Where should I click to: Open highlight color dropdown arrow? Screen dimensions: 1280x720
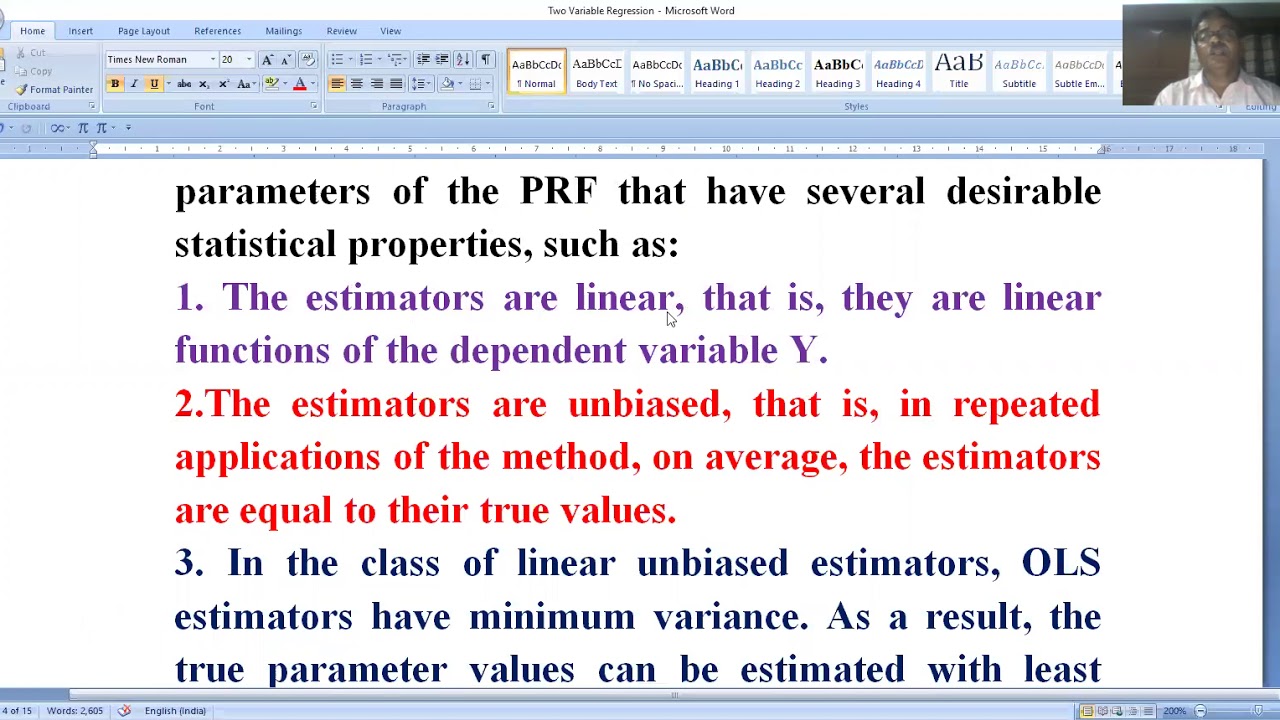(284, 84)
